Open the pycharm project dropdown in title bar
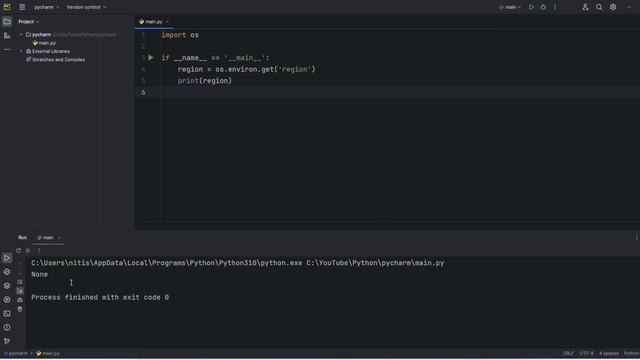640x360 pixels. [47, 7]
